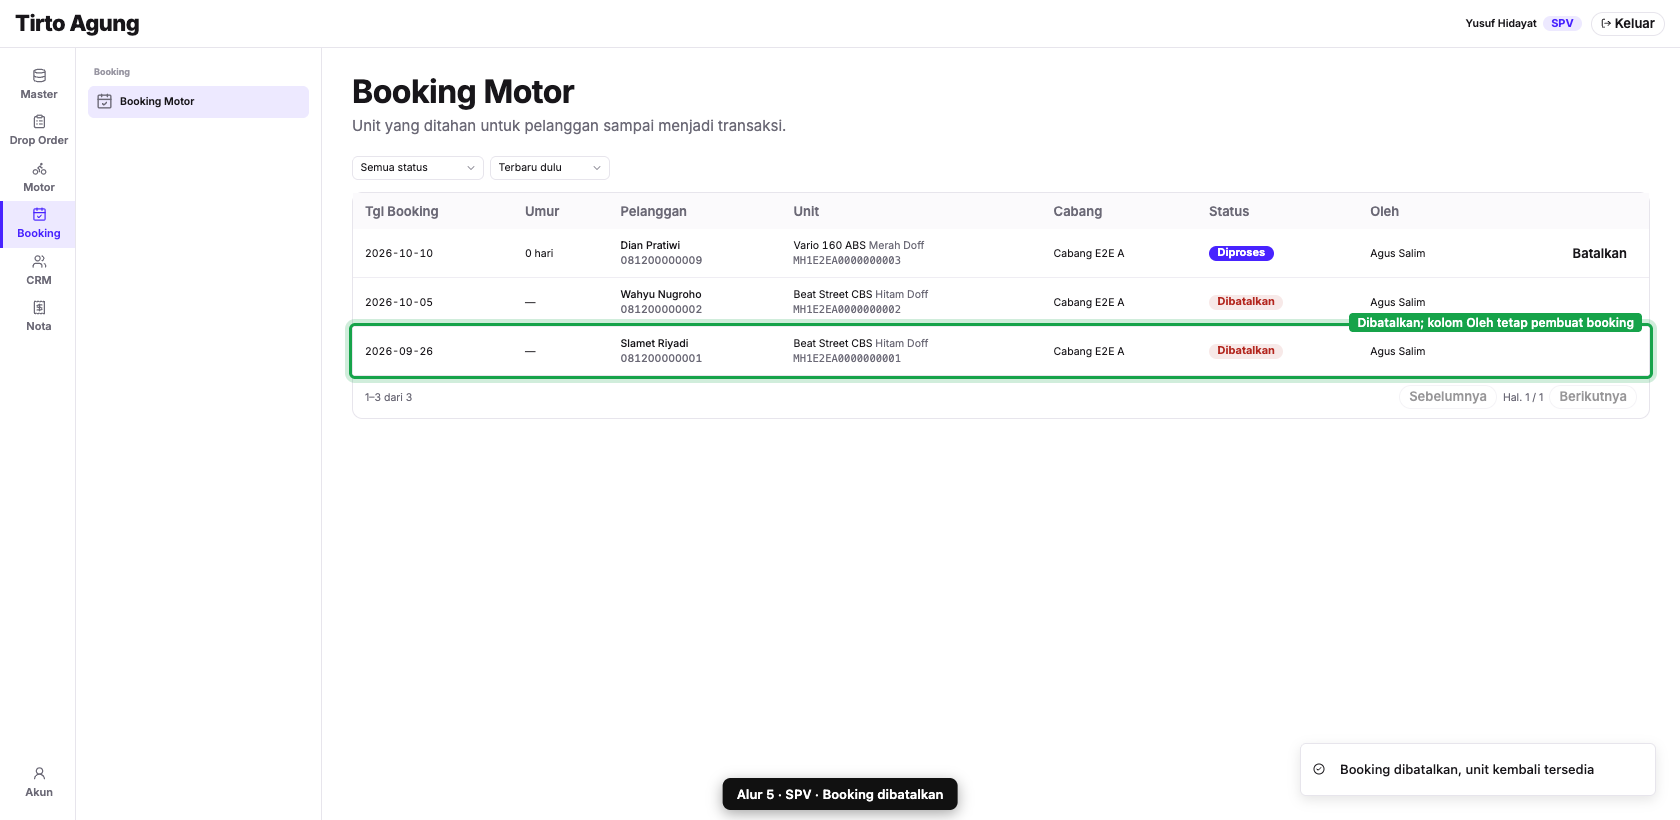This screenshot has width=1680, height=820.
Task: Select the Booking calendar icon in sidebar
Action: (39, 214)
